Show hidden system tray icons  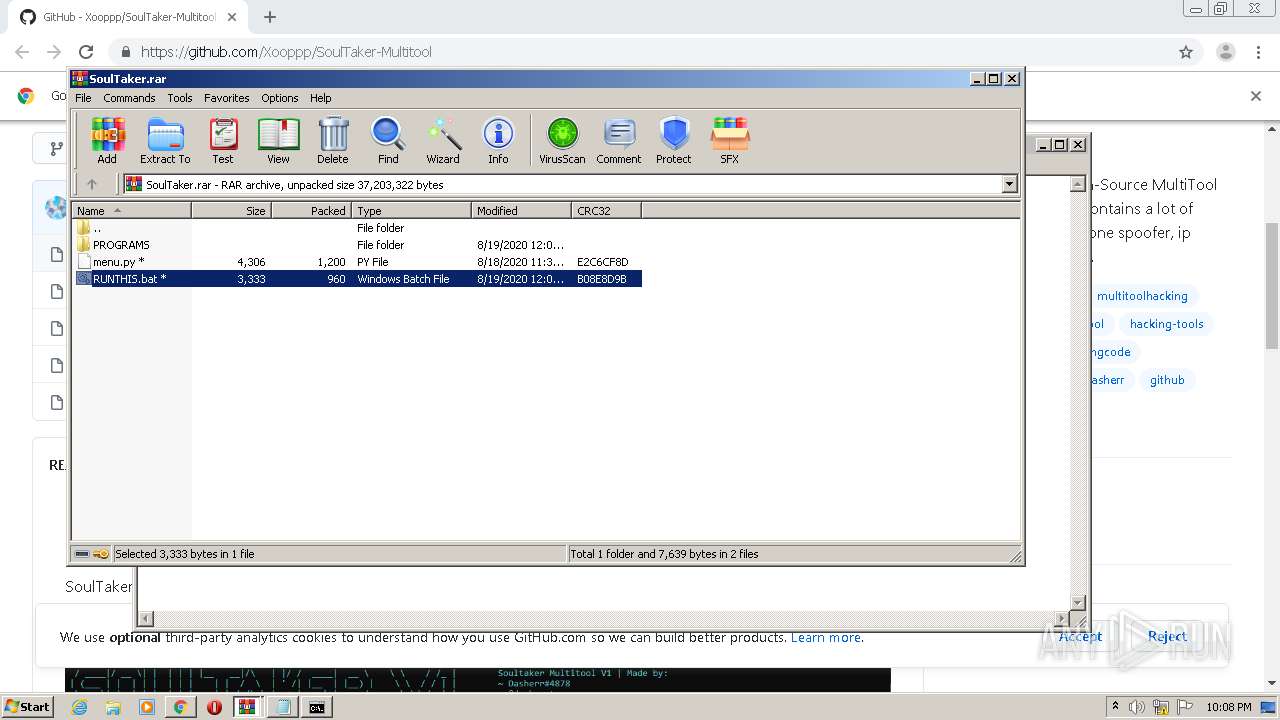pos(1117,707)
